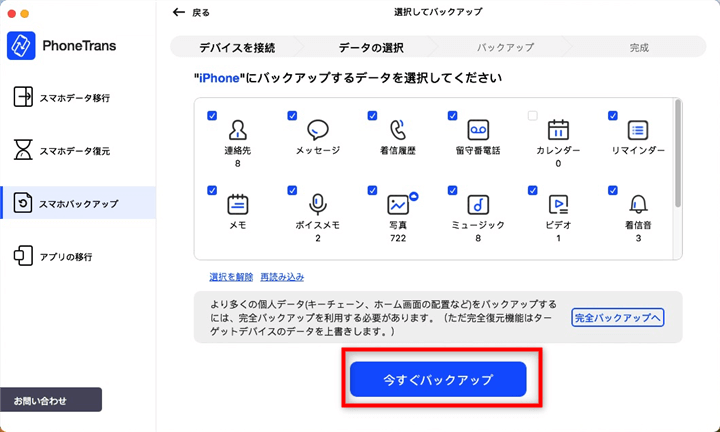This screenshot has width=720, height=432.
Task: Select the メッセージ speech bubble icon
Action: pos(318,130)
